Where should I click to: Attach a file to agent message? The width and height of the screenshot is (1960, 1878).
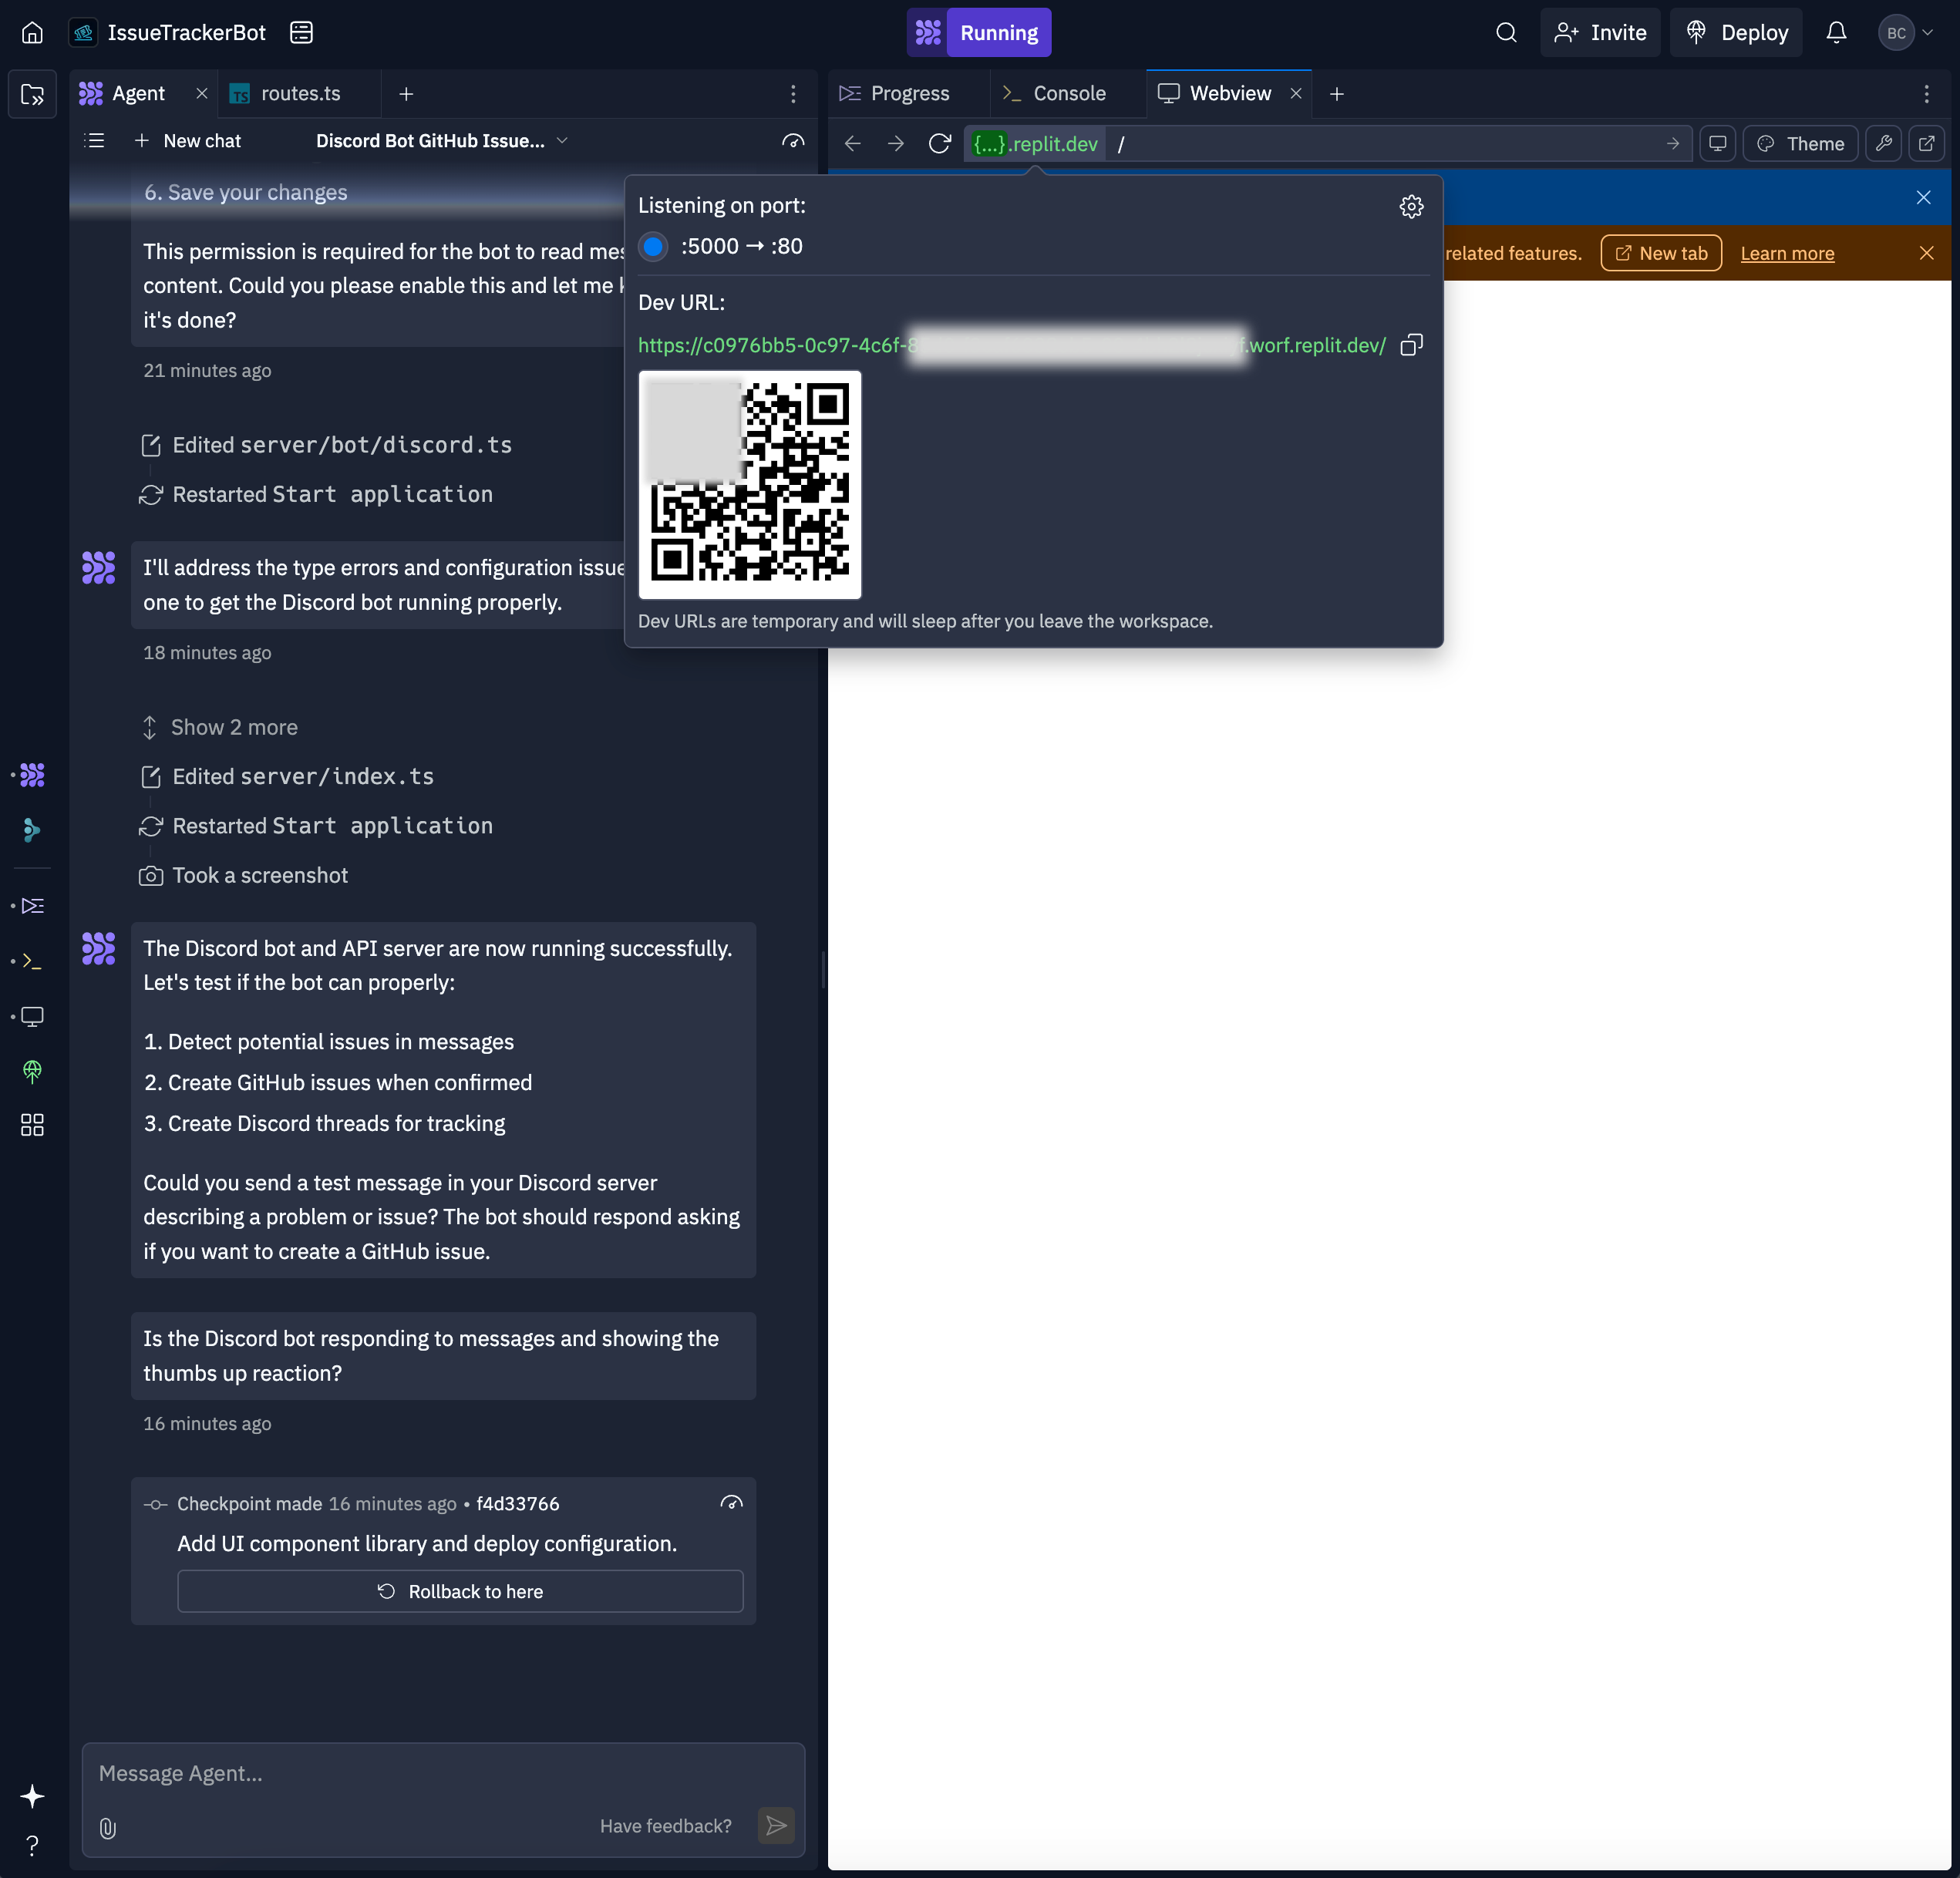pos(108,1827)
